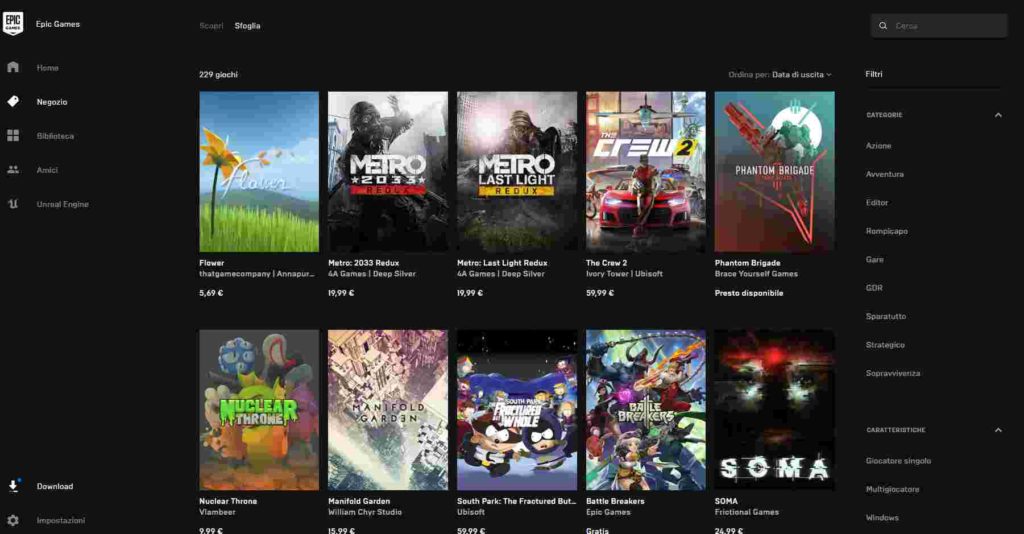Filter by Strategico category
The image size is (1024, 534).
point(886,345)
